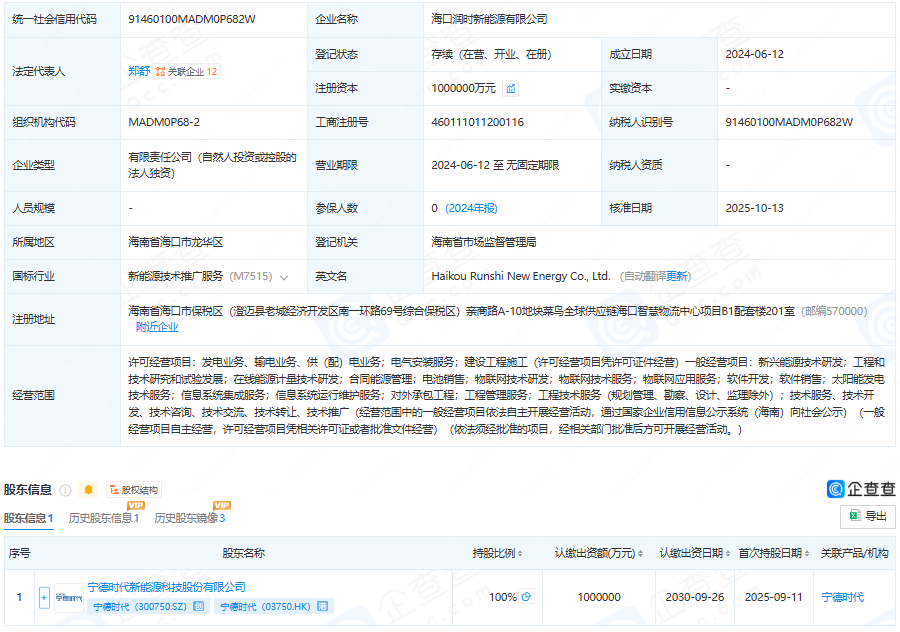
Task: Click the 宁德时代 logo thumbnail in shareholder row
Action: click(67, 596)
